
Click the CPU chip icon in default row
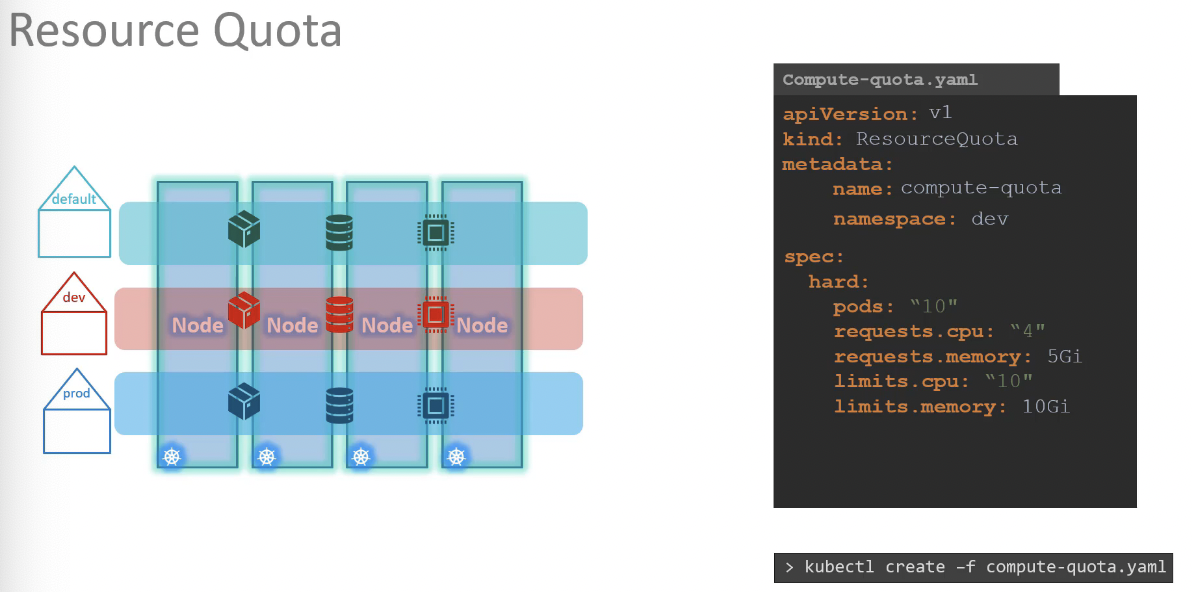click(435, 233)
